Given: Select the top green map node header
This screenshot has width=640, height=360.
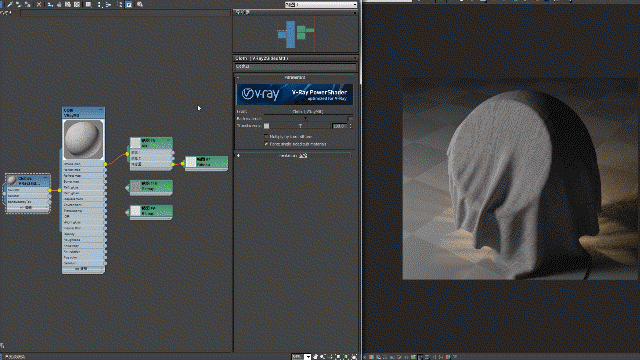Looking at the screenshot, I should tap(151, 143).
